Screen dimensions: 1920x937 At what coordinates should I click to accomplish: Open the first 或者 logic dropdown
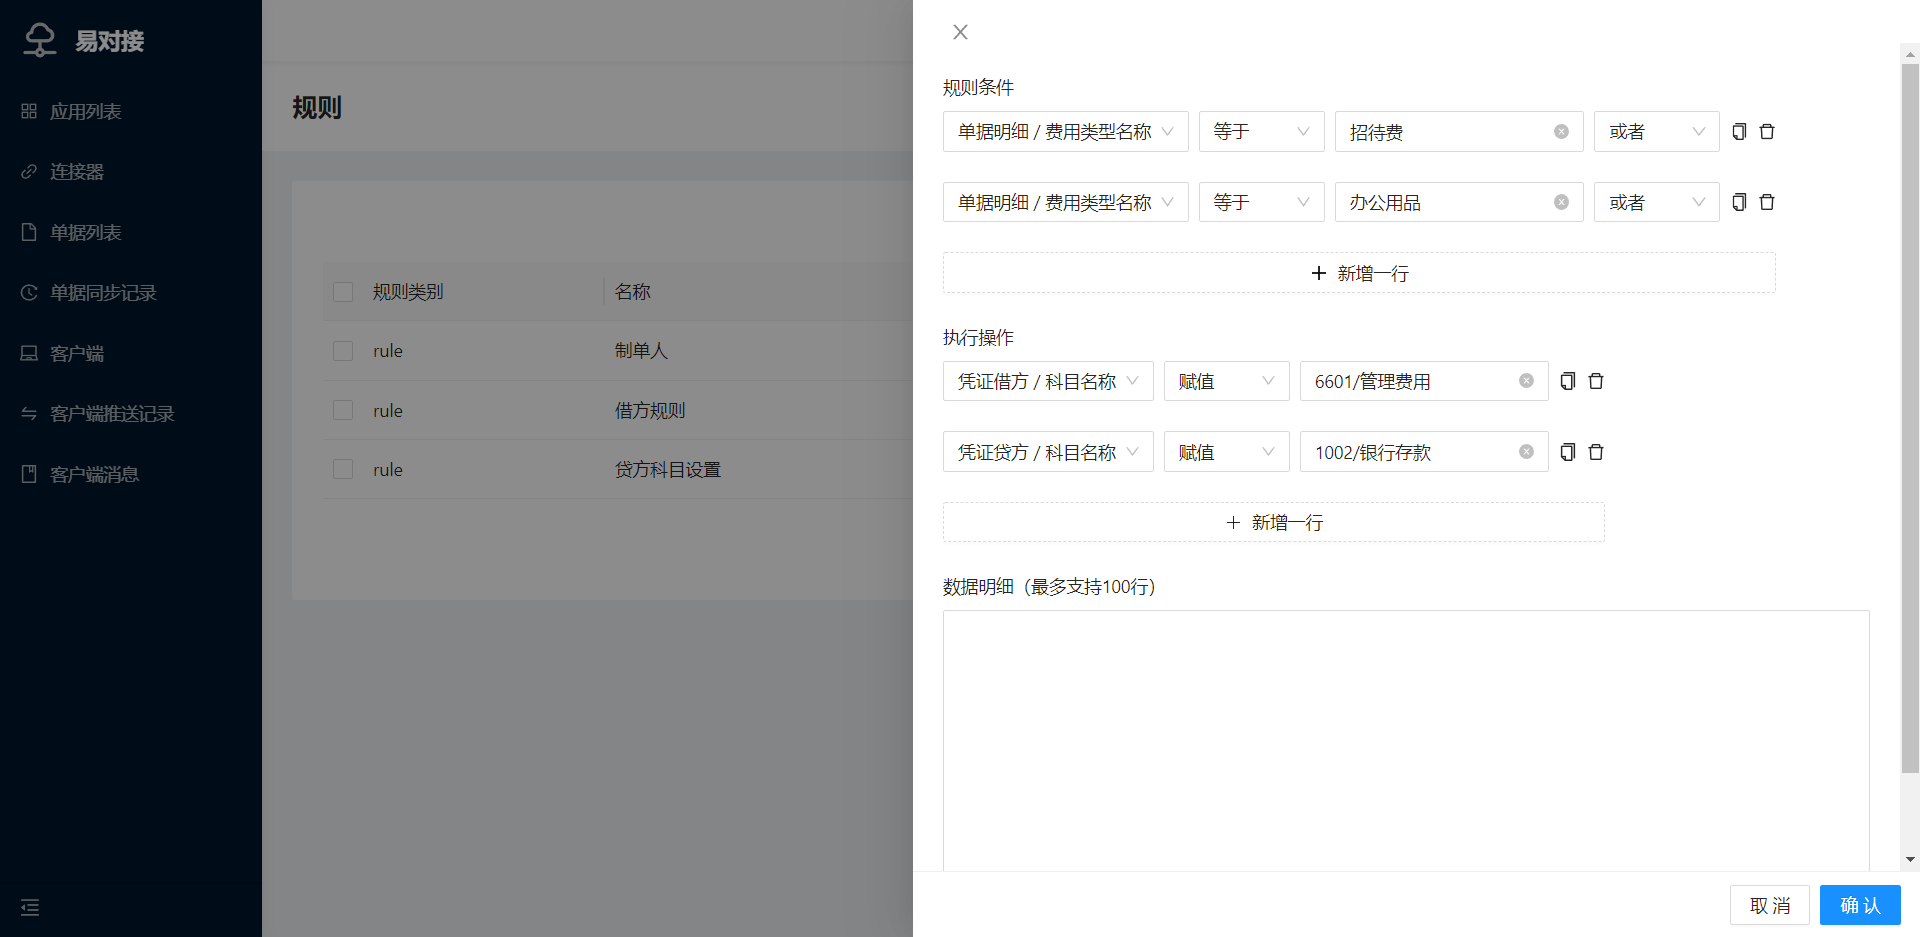pyautogui.click(x=1656, y=132)
